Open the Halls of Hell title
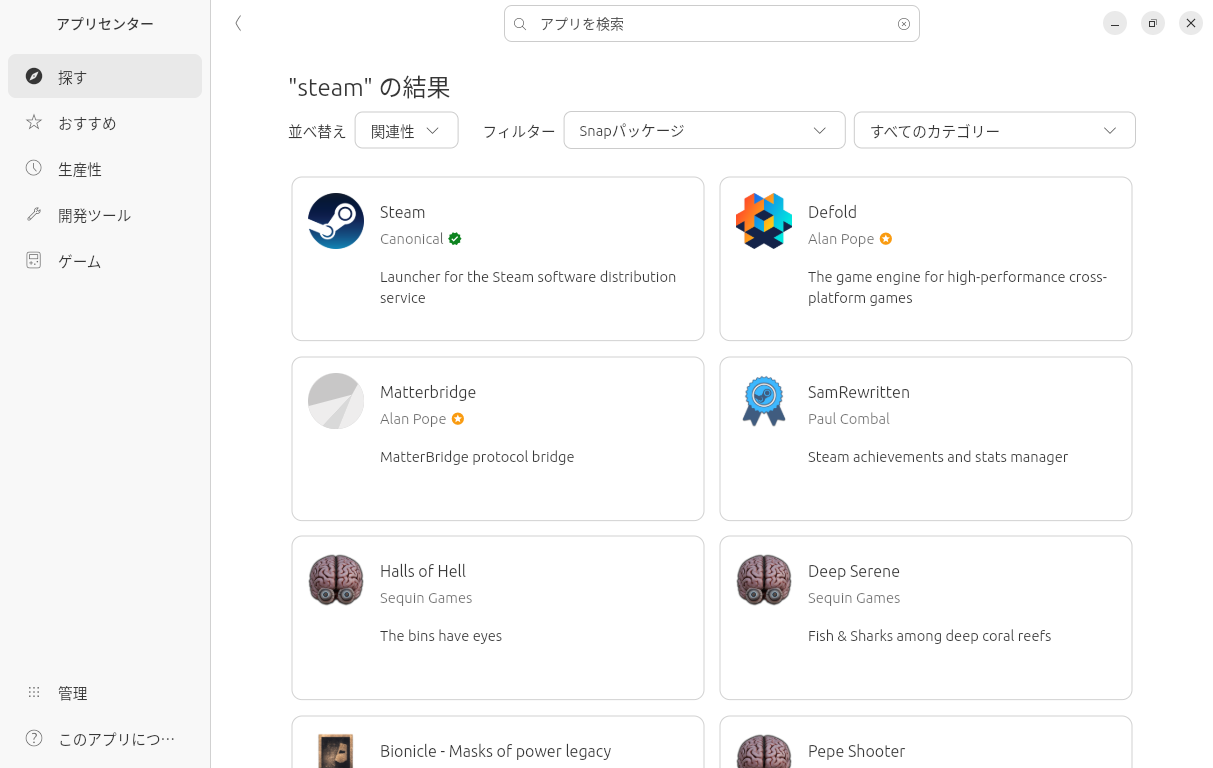This screenshot has height=768, width=1213. [x=423, y=571]
